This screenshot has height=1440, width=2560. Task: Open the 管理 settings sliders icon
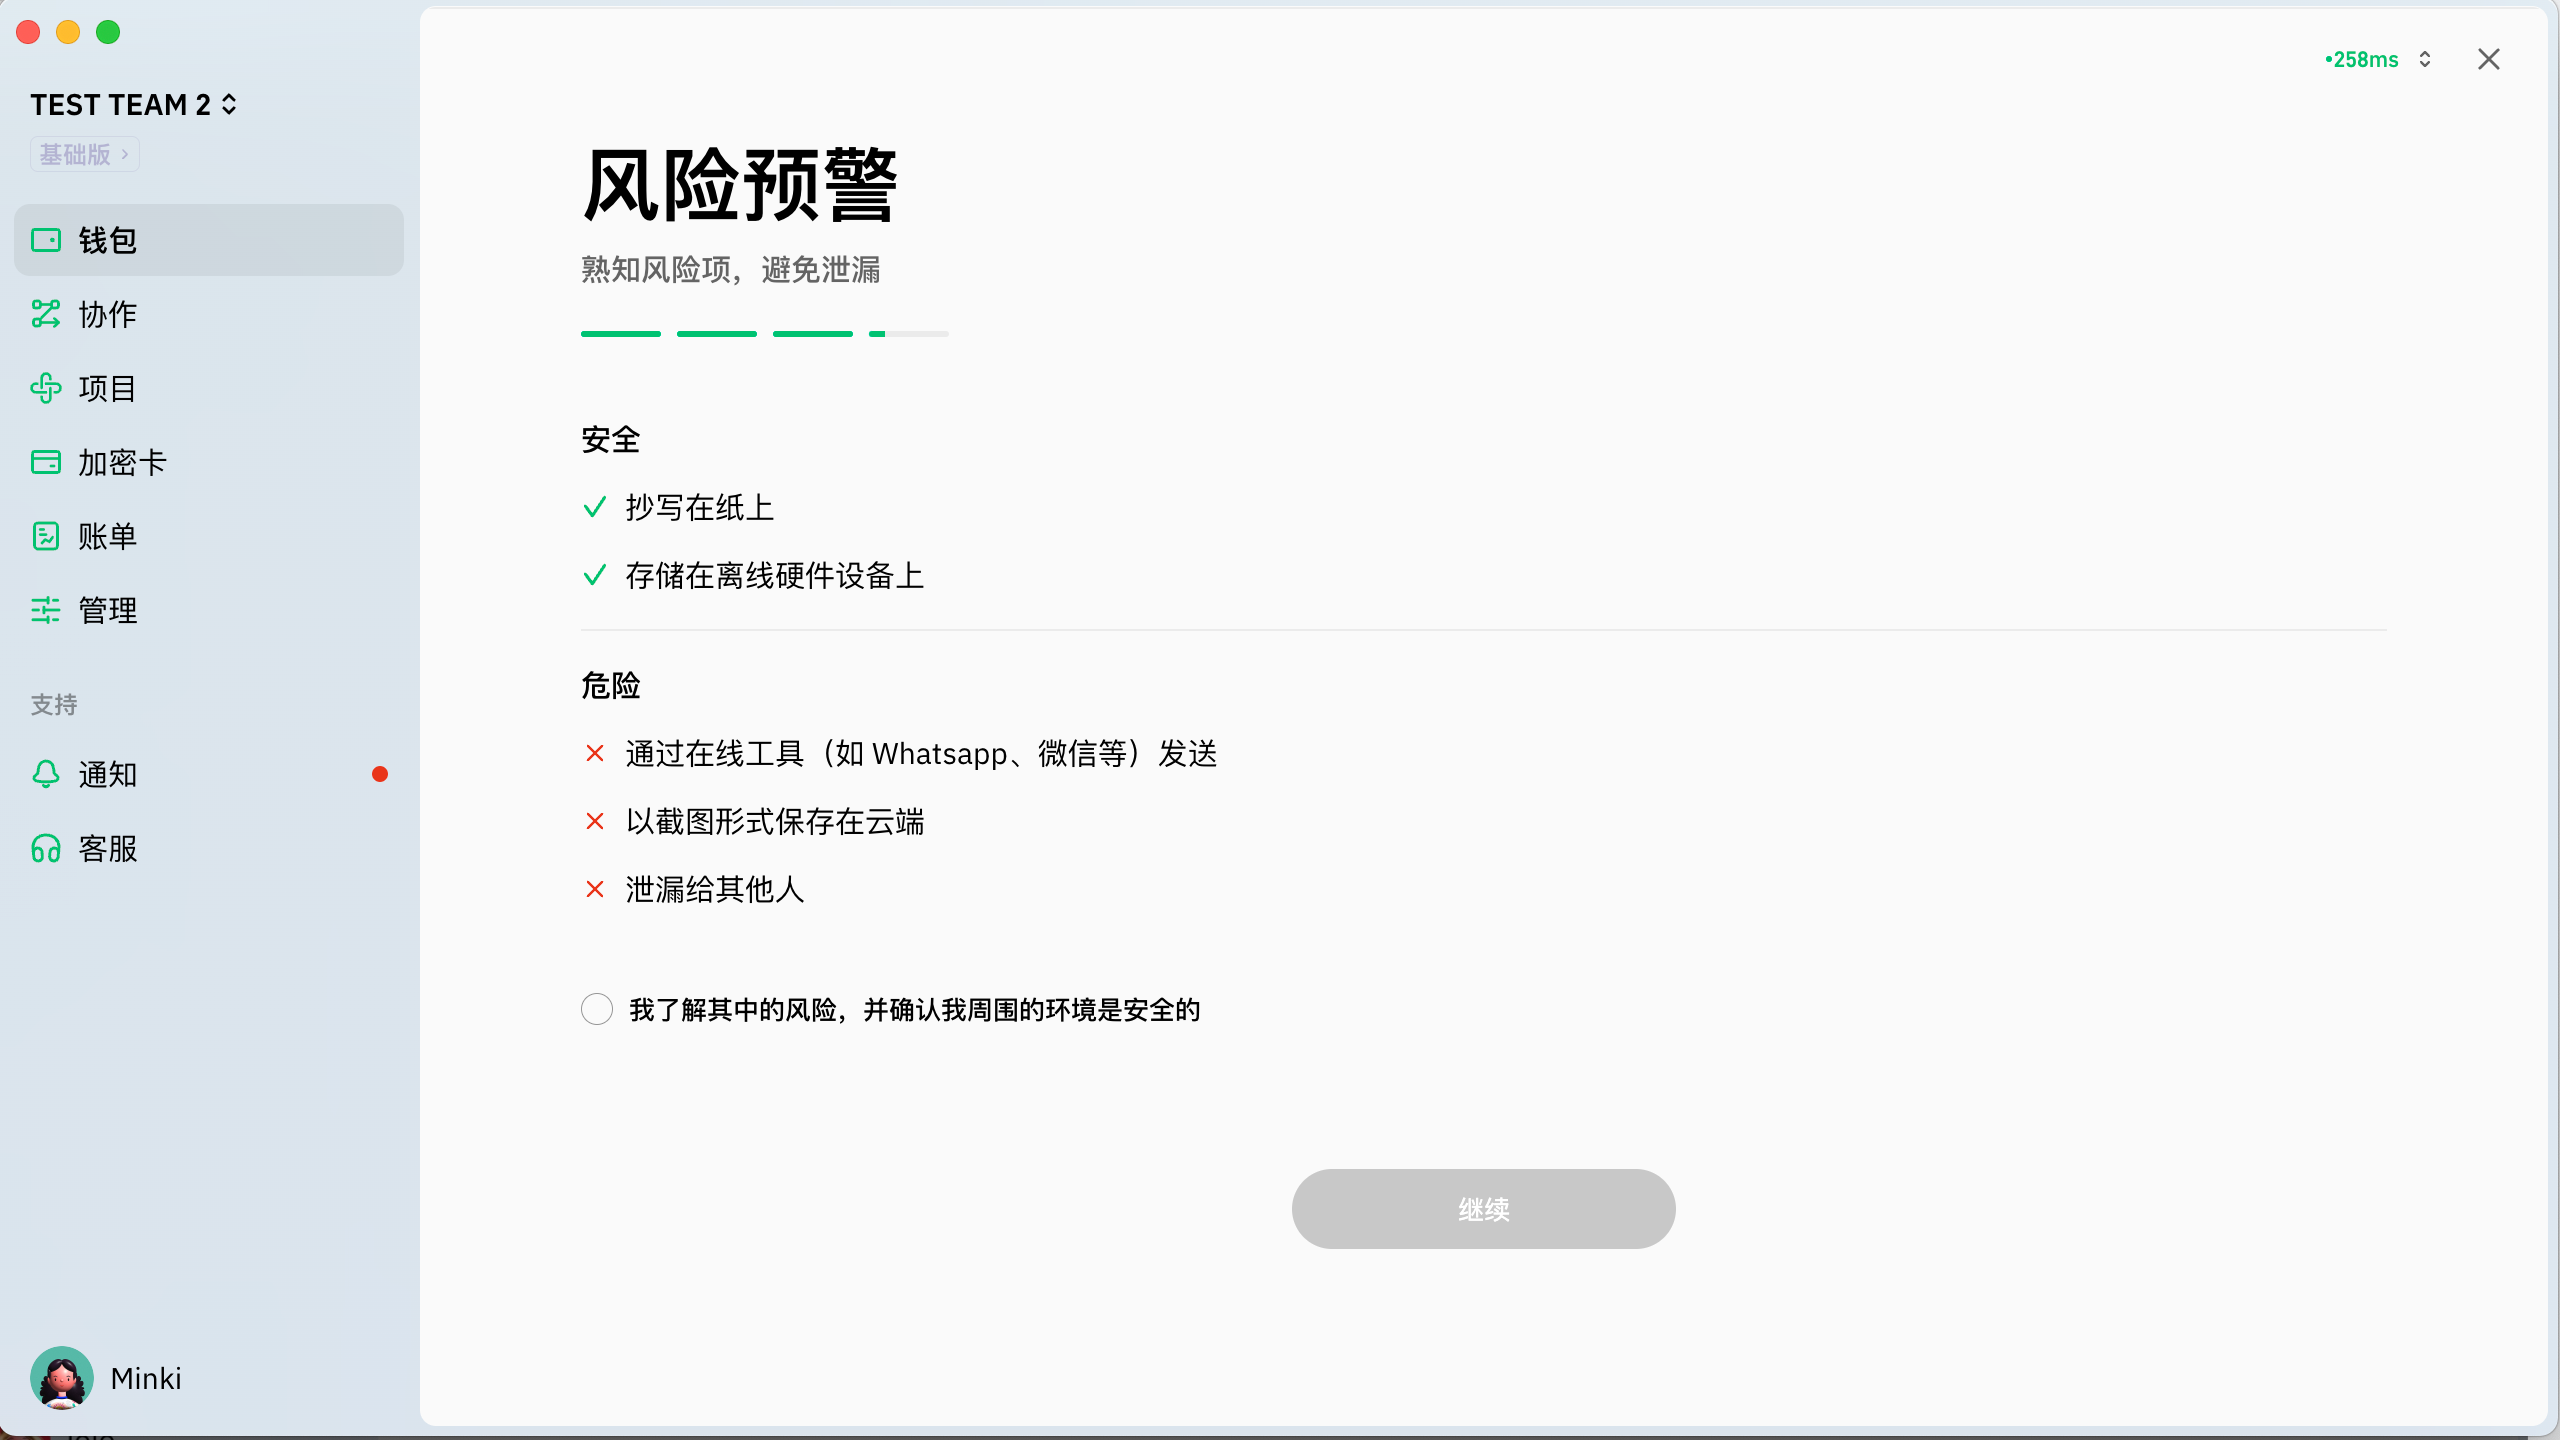46,610
